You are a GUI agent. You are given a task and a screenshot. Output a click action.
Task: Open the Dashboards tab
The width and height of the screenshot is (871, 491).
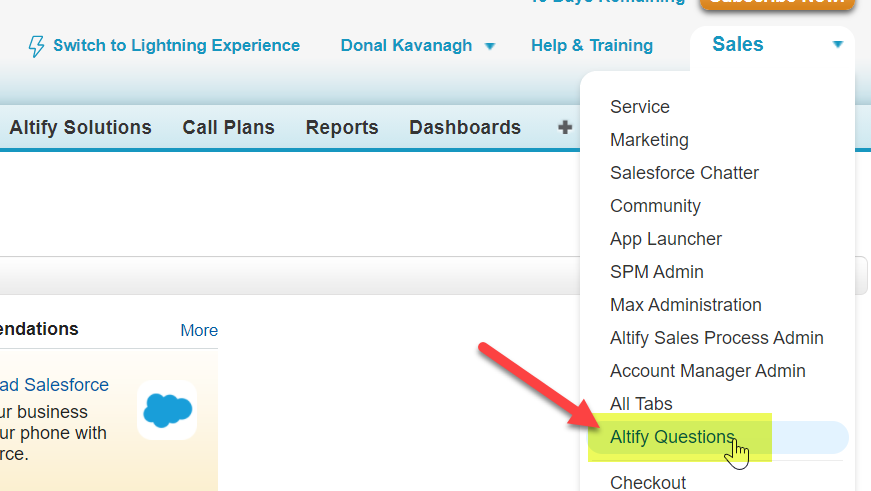tap(465, 127)
